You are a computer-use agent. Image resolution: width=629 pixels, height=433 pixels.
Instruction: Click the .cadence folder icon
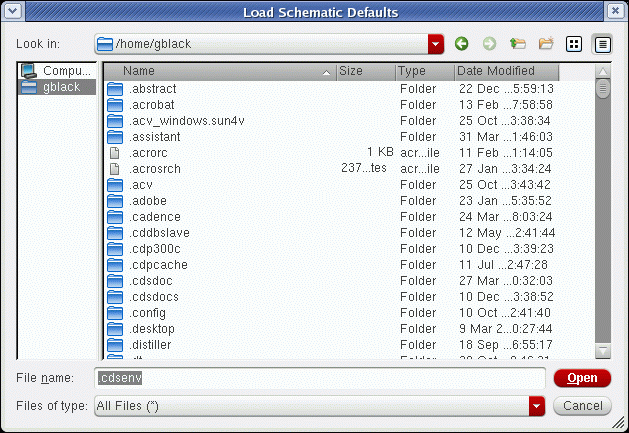point(115,217)
